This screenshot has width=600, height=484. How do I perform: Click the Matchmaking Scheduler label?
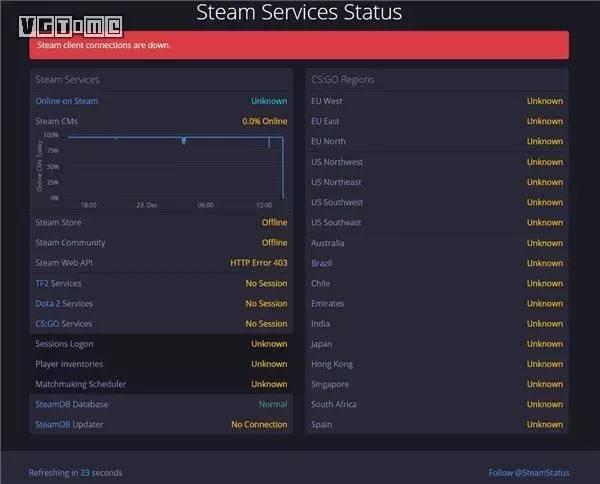81,384
